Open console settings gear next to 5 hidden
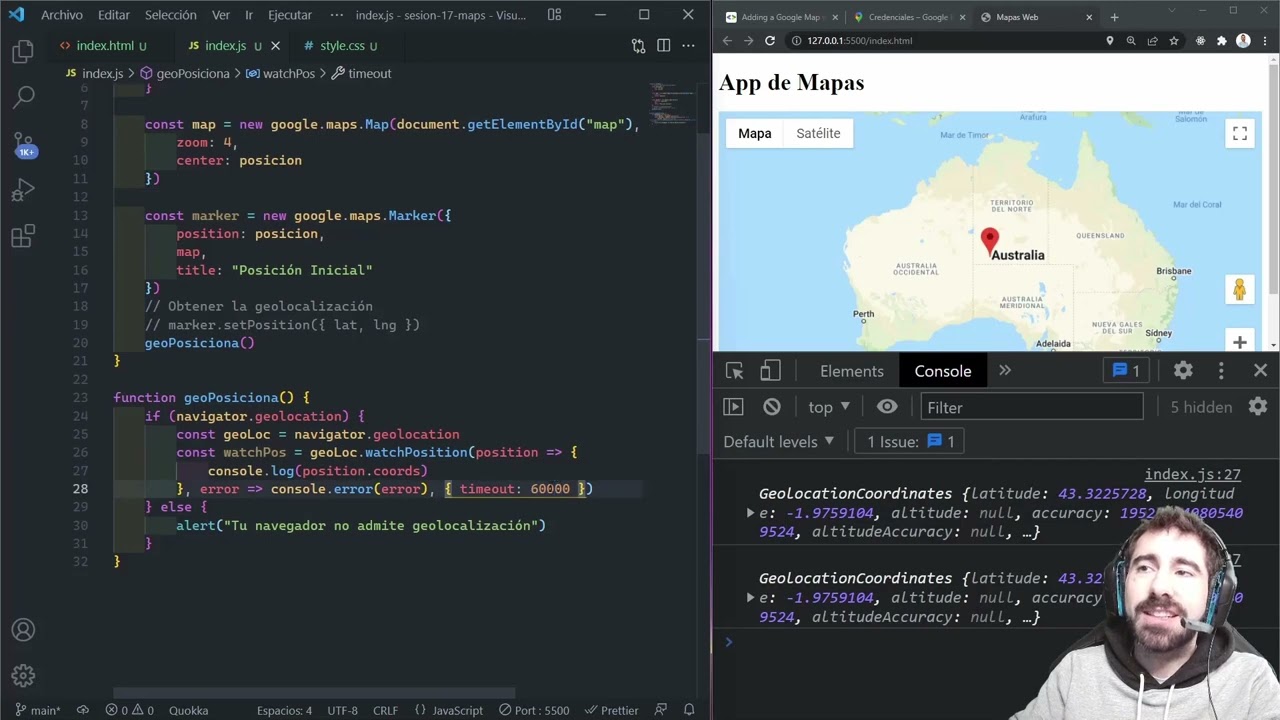The height and width of the screenshot is (720, 1280). [x=1258, y=407]
